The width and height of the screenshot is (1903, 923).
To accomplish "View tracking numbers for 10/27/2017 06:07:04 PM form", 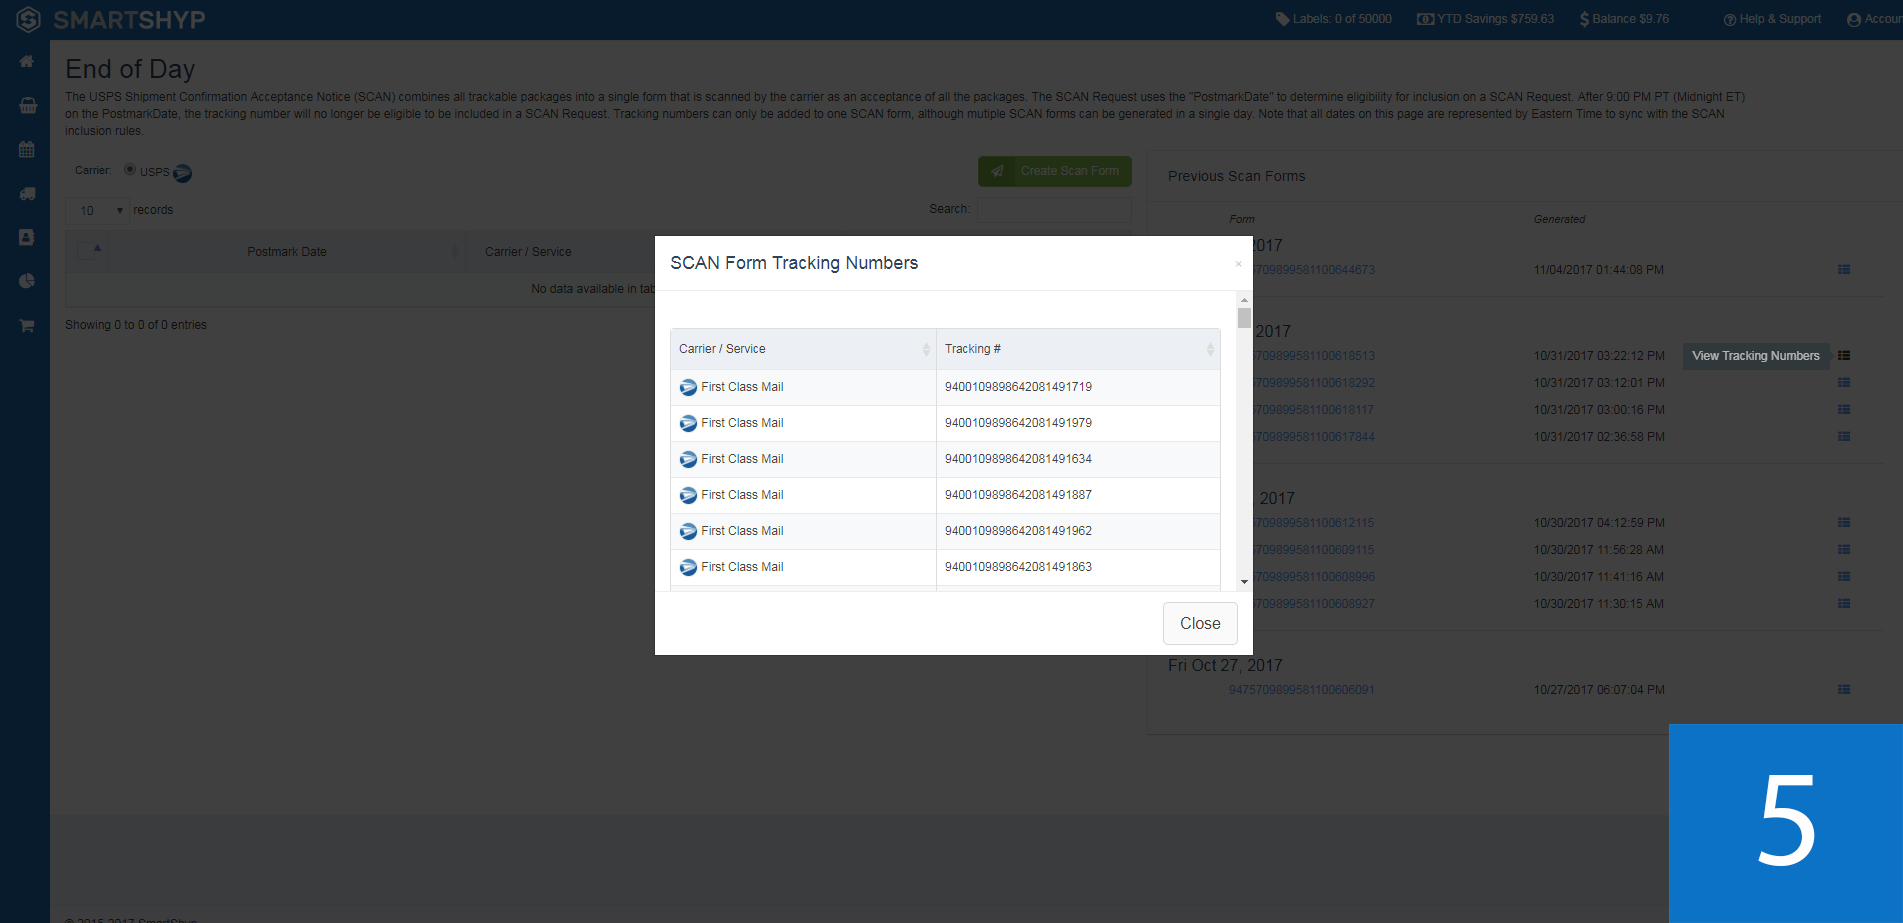I will tap(1844, 690).
